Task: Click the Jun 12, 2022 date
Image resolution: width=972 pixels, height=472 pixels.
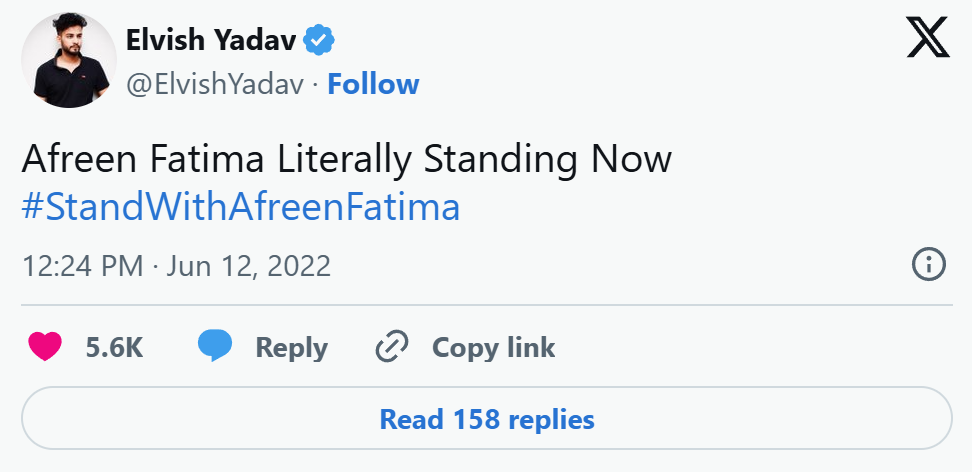Action: (248, 267)
